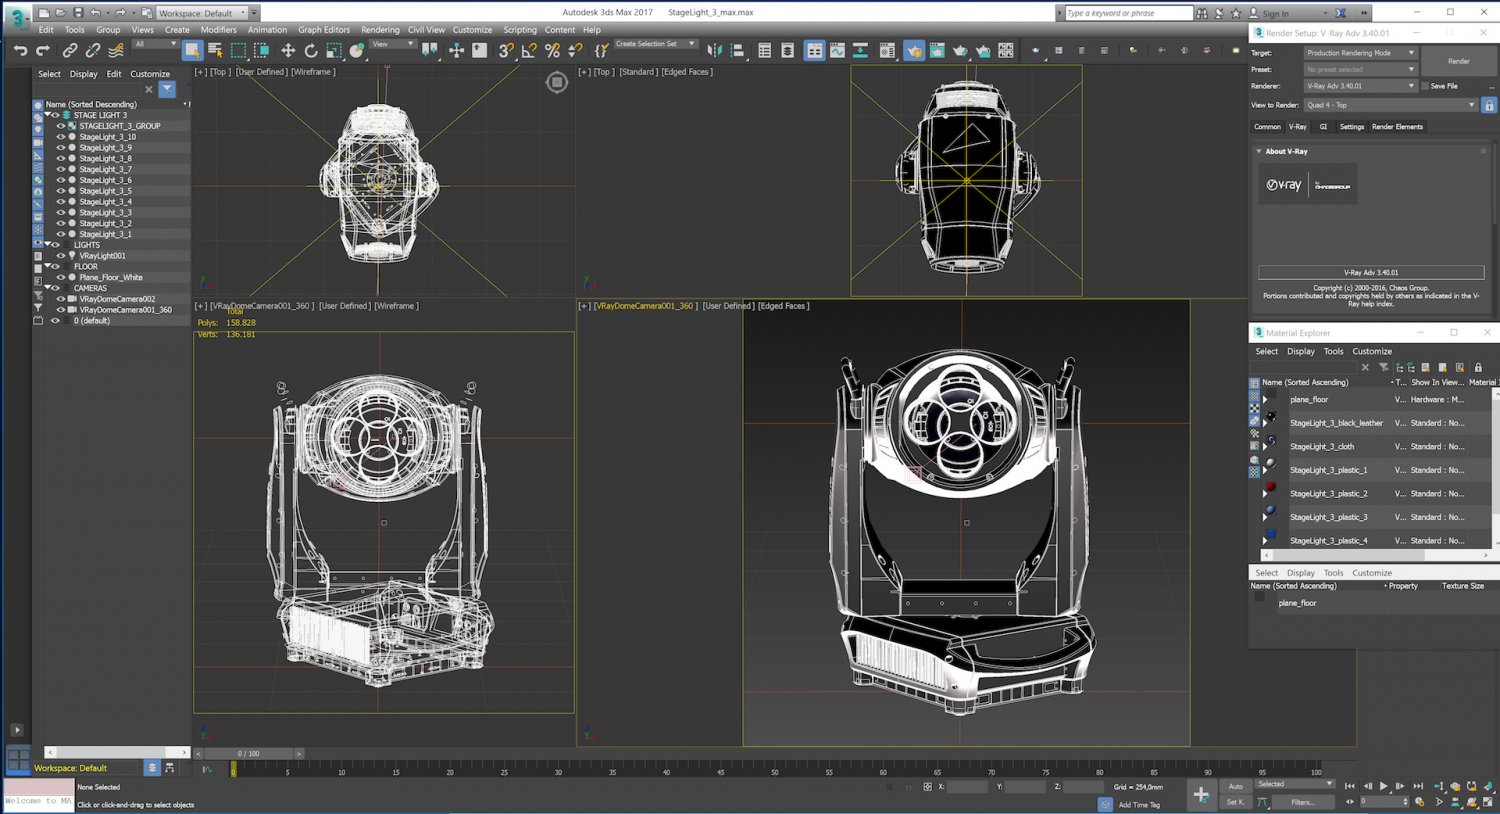
Task: Toggle Percent Snap in toolbar
Action: [x=552, y=50]
